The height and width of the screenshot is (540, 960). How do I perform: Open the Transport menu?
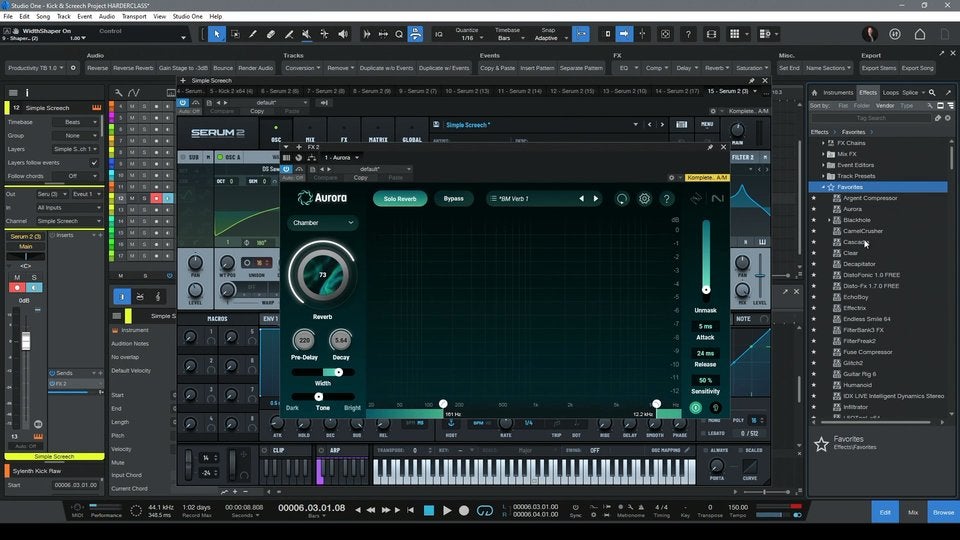coord(134,17)
